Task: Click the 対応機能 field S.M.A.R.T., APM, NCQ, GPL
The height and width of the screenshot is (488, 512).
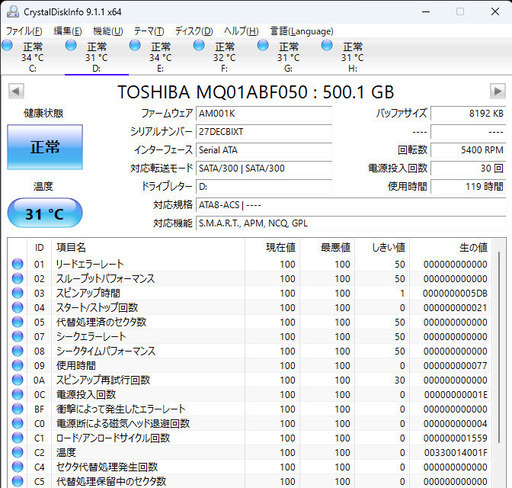Action: coord(351,223)
